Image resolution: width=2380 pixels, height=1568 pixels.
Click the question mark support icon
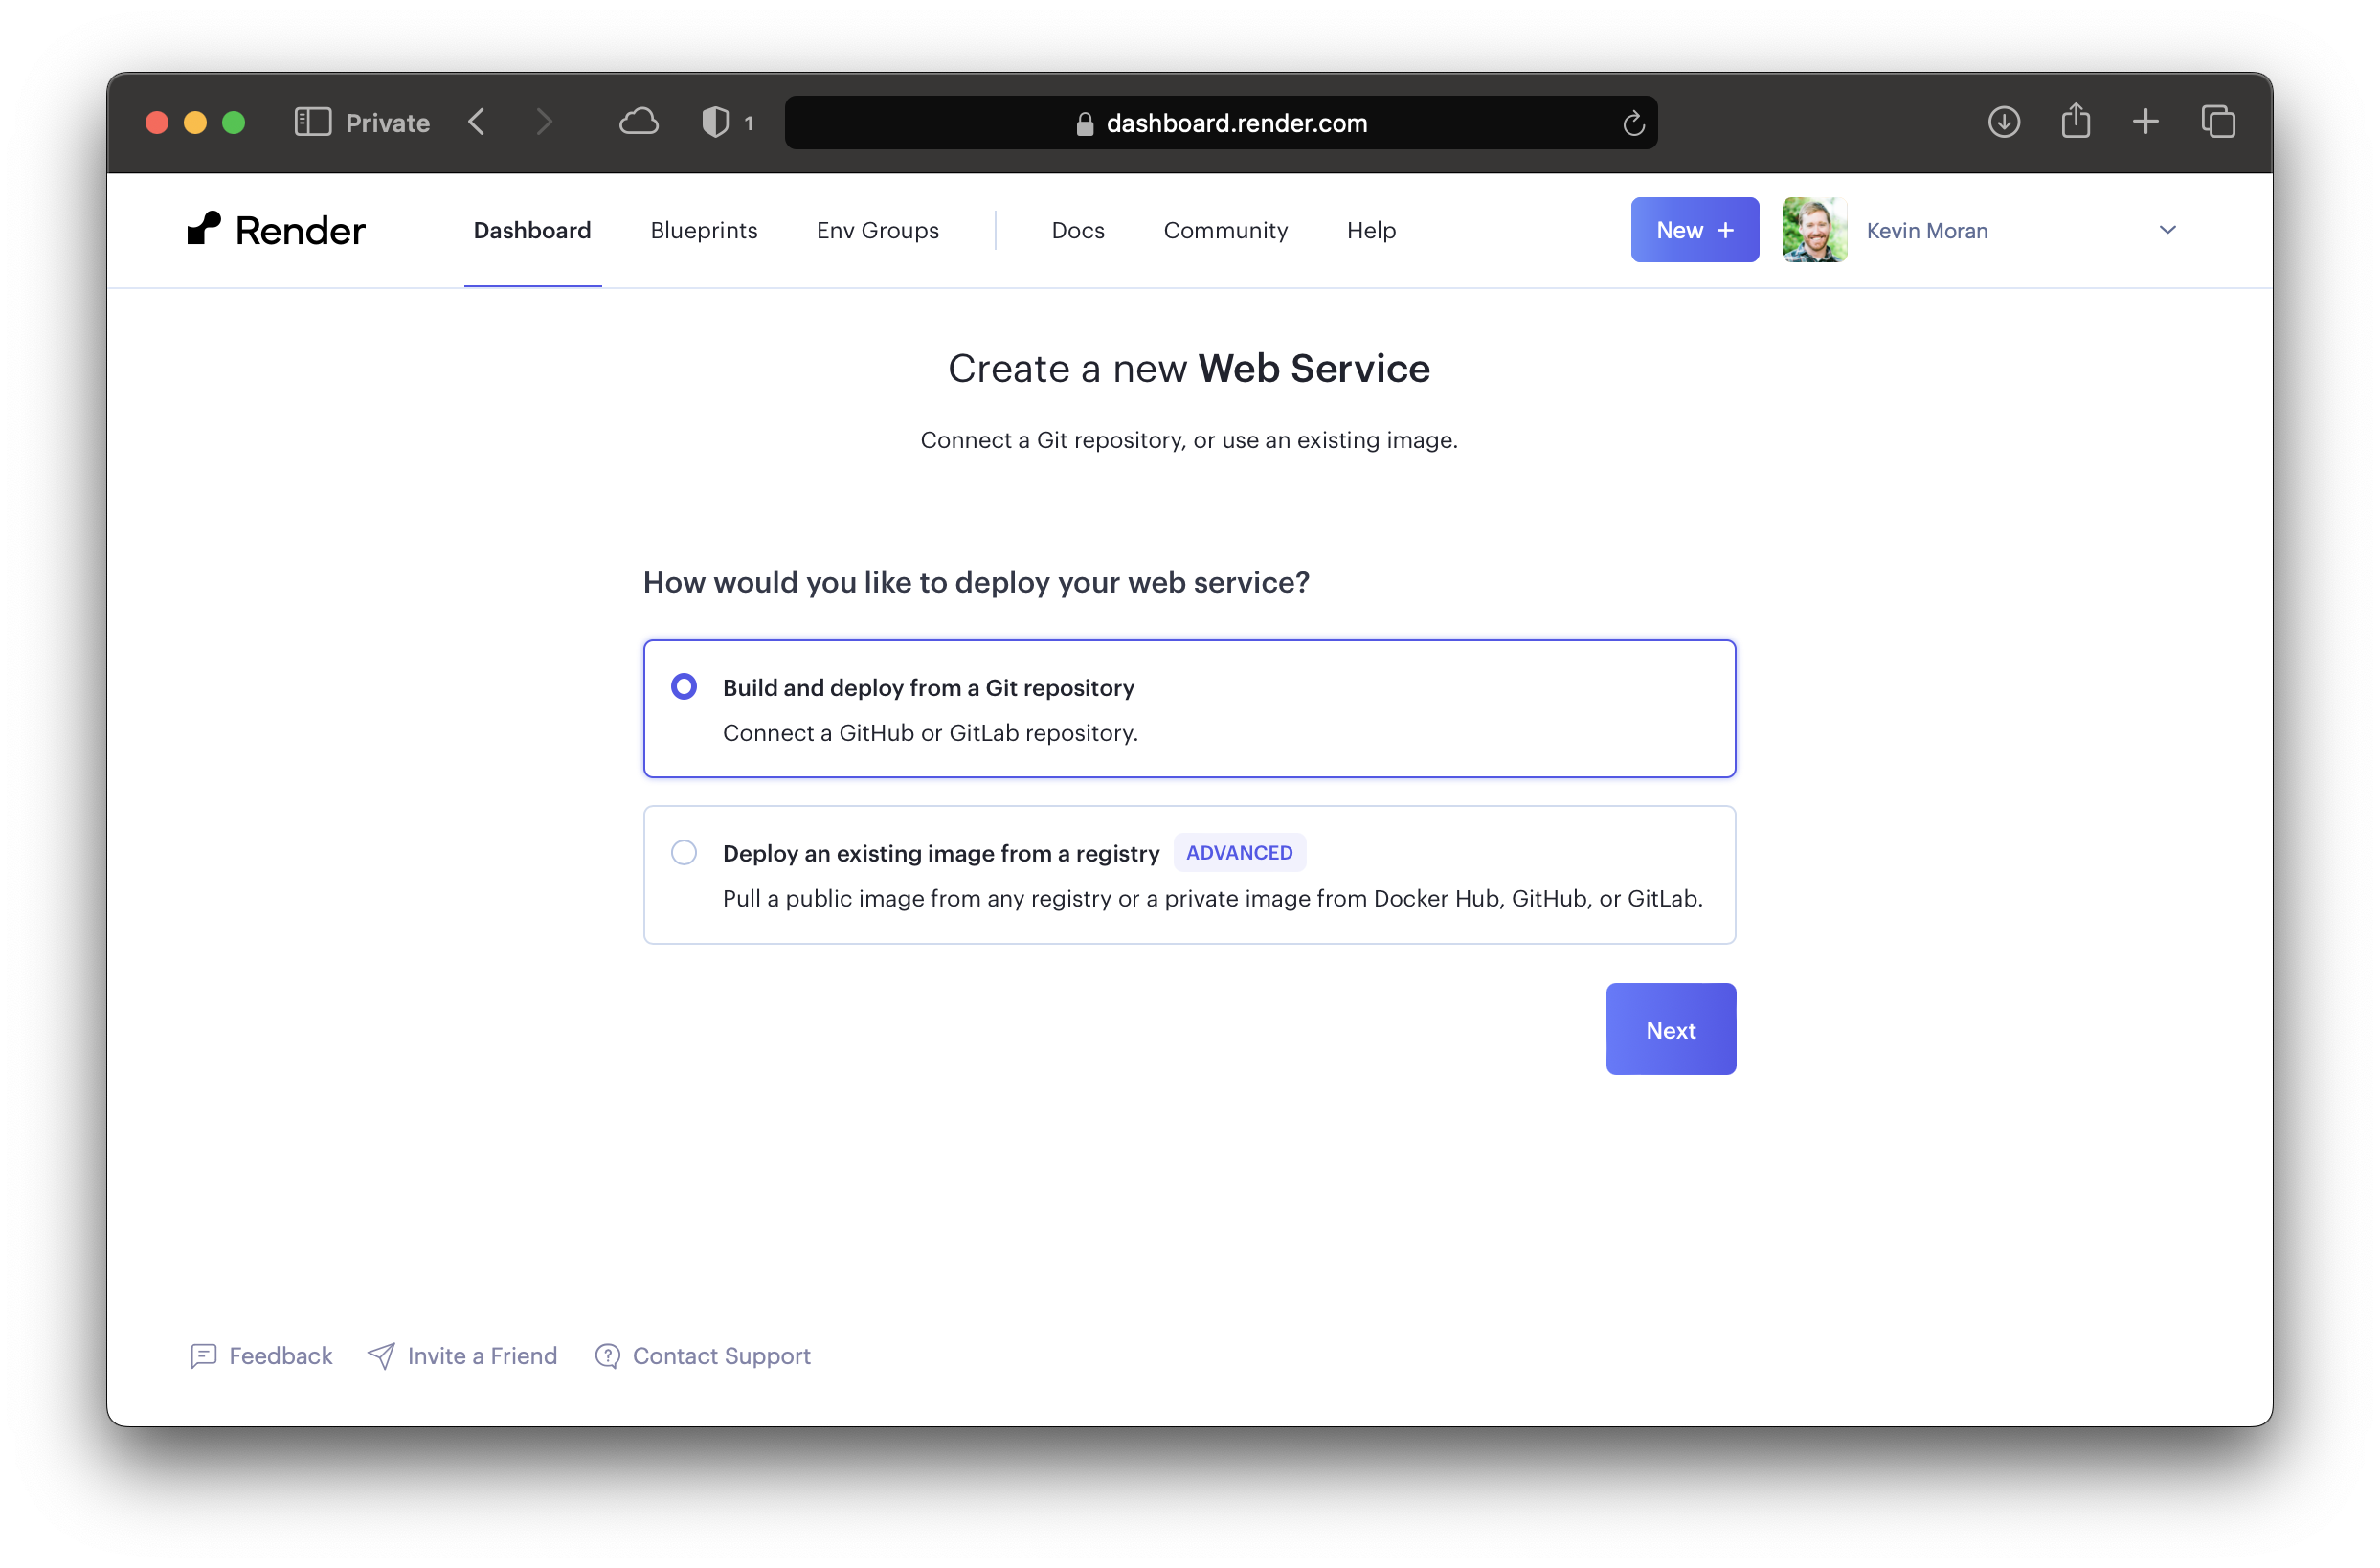tap(607, 1356)
